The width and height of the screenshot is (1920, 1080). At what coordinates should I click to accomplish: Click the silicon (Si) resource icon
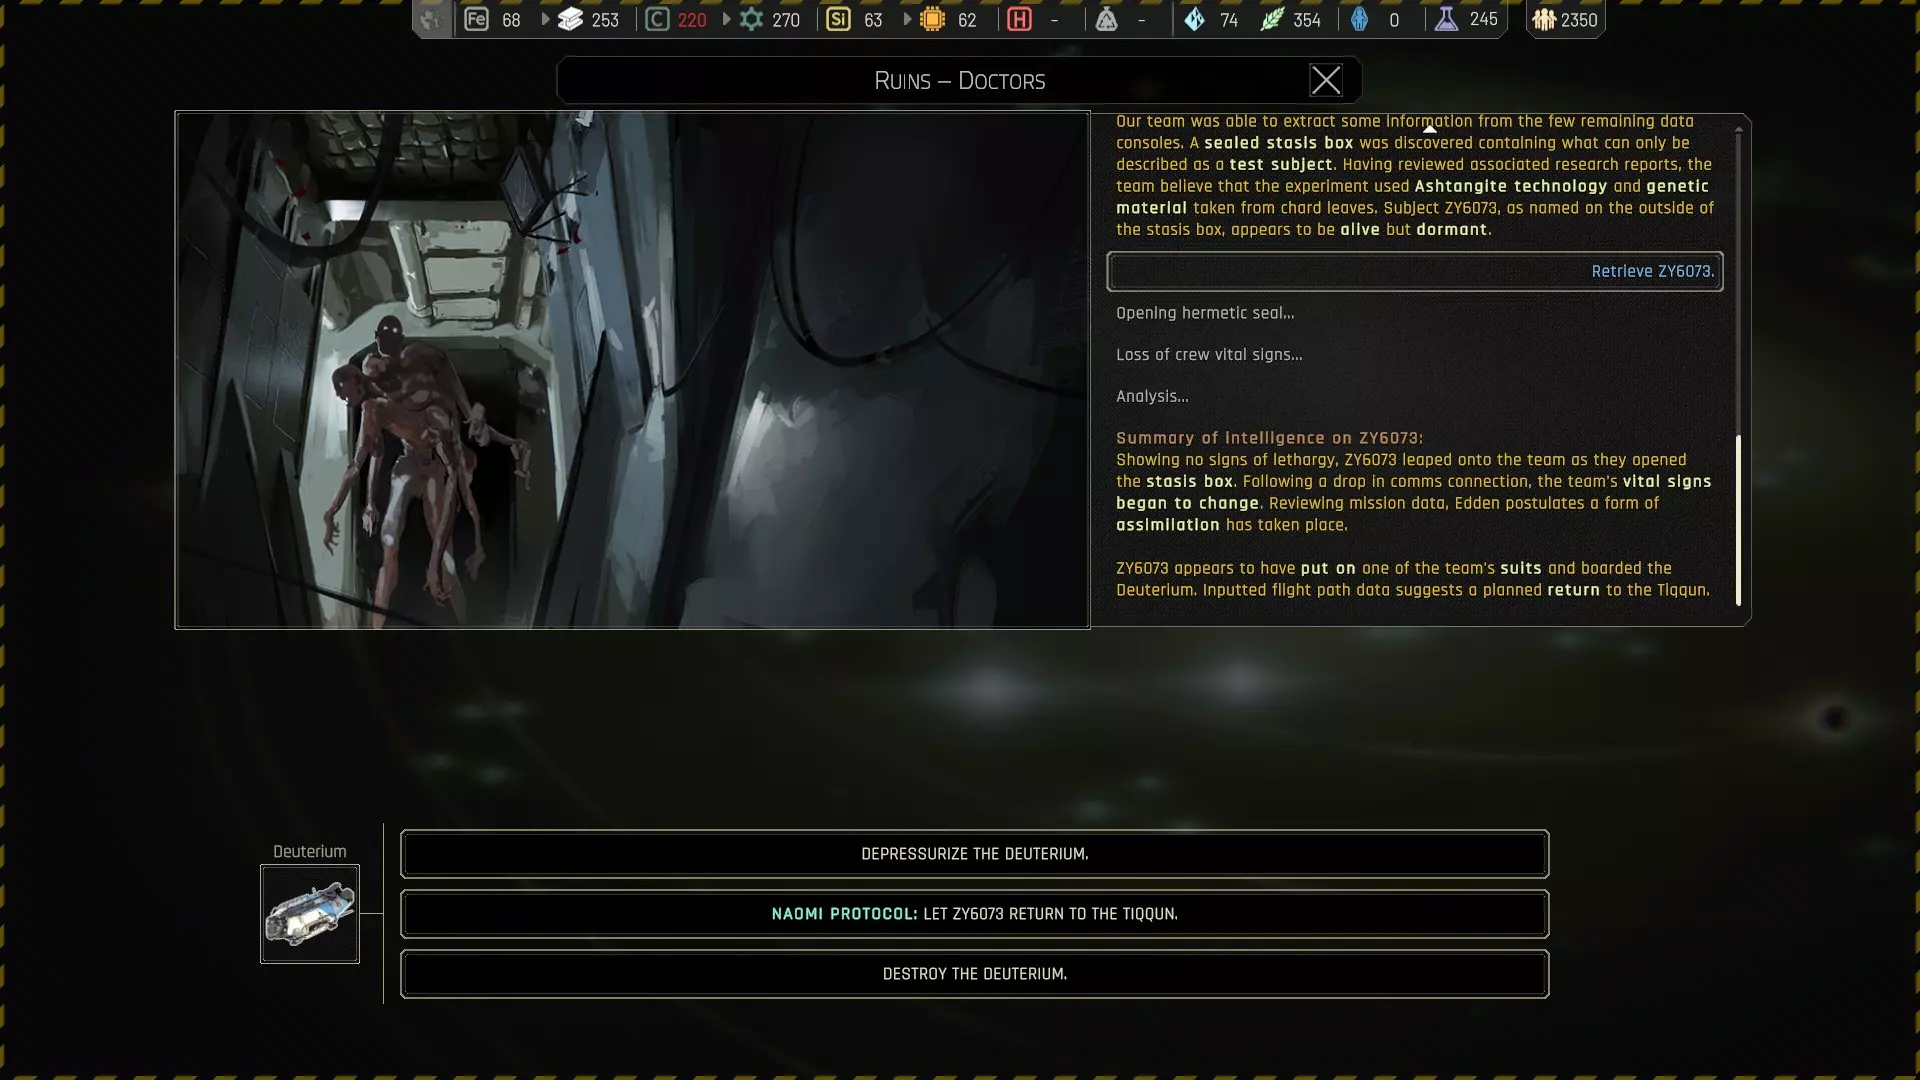[838, 20]
